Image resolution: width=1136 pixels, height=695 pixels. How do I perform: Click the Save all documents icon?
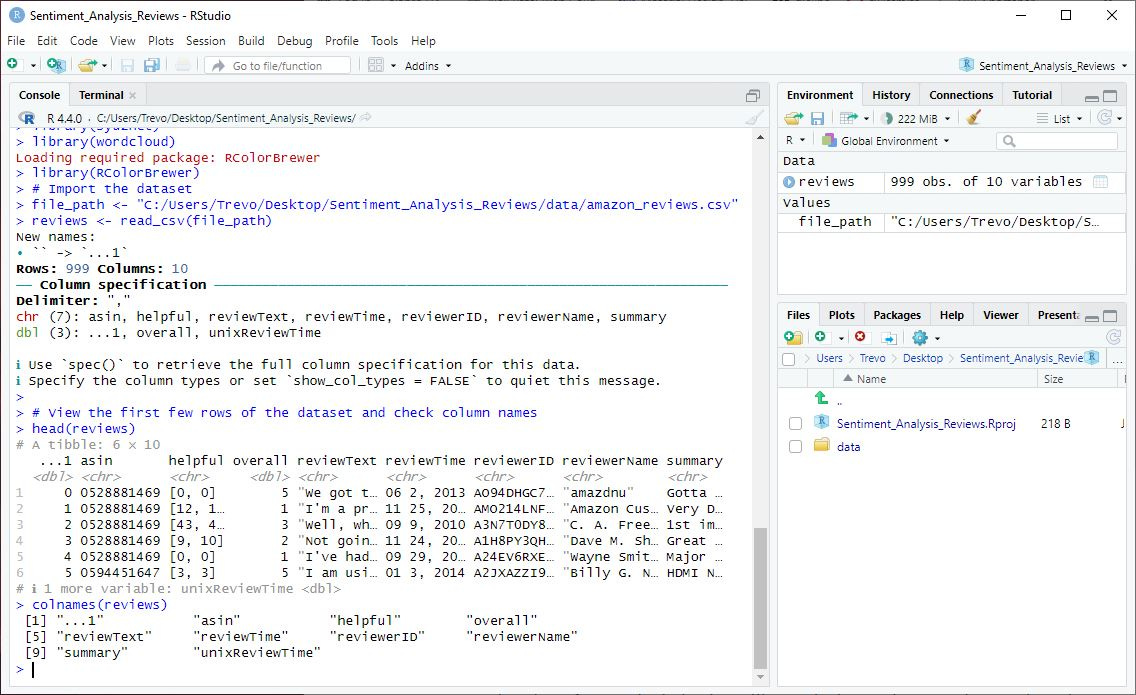click(151, 65)
